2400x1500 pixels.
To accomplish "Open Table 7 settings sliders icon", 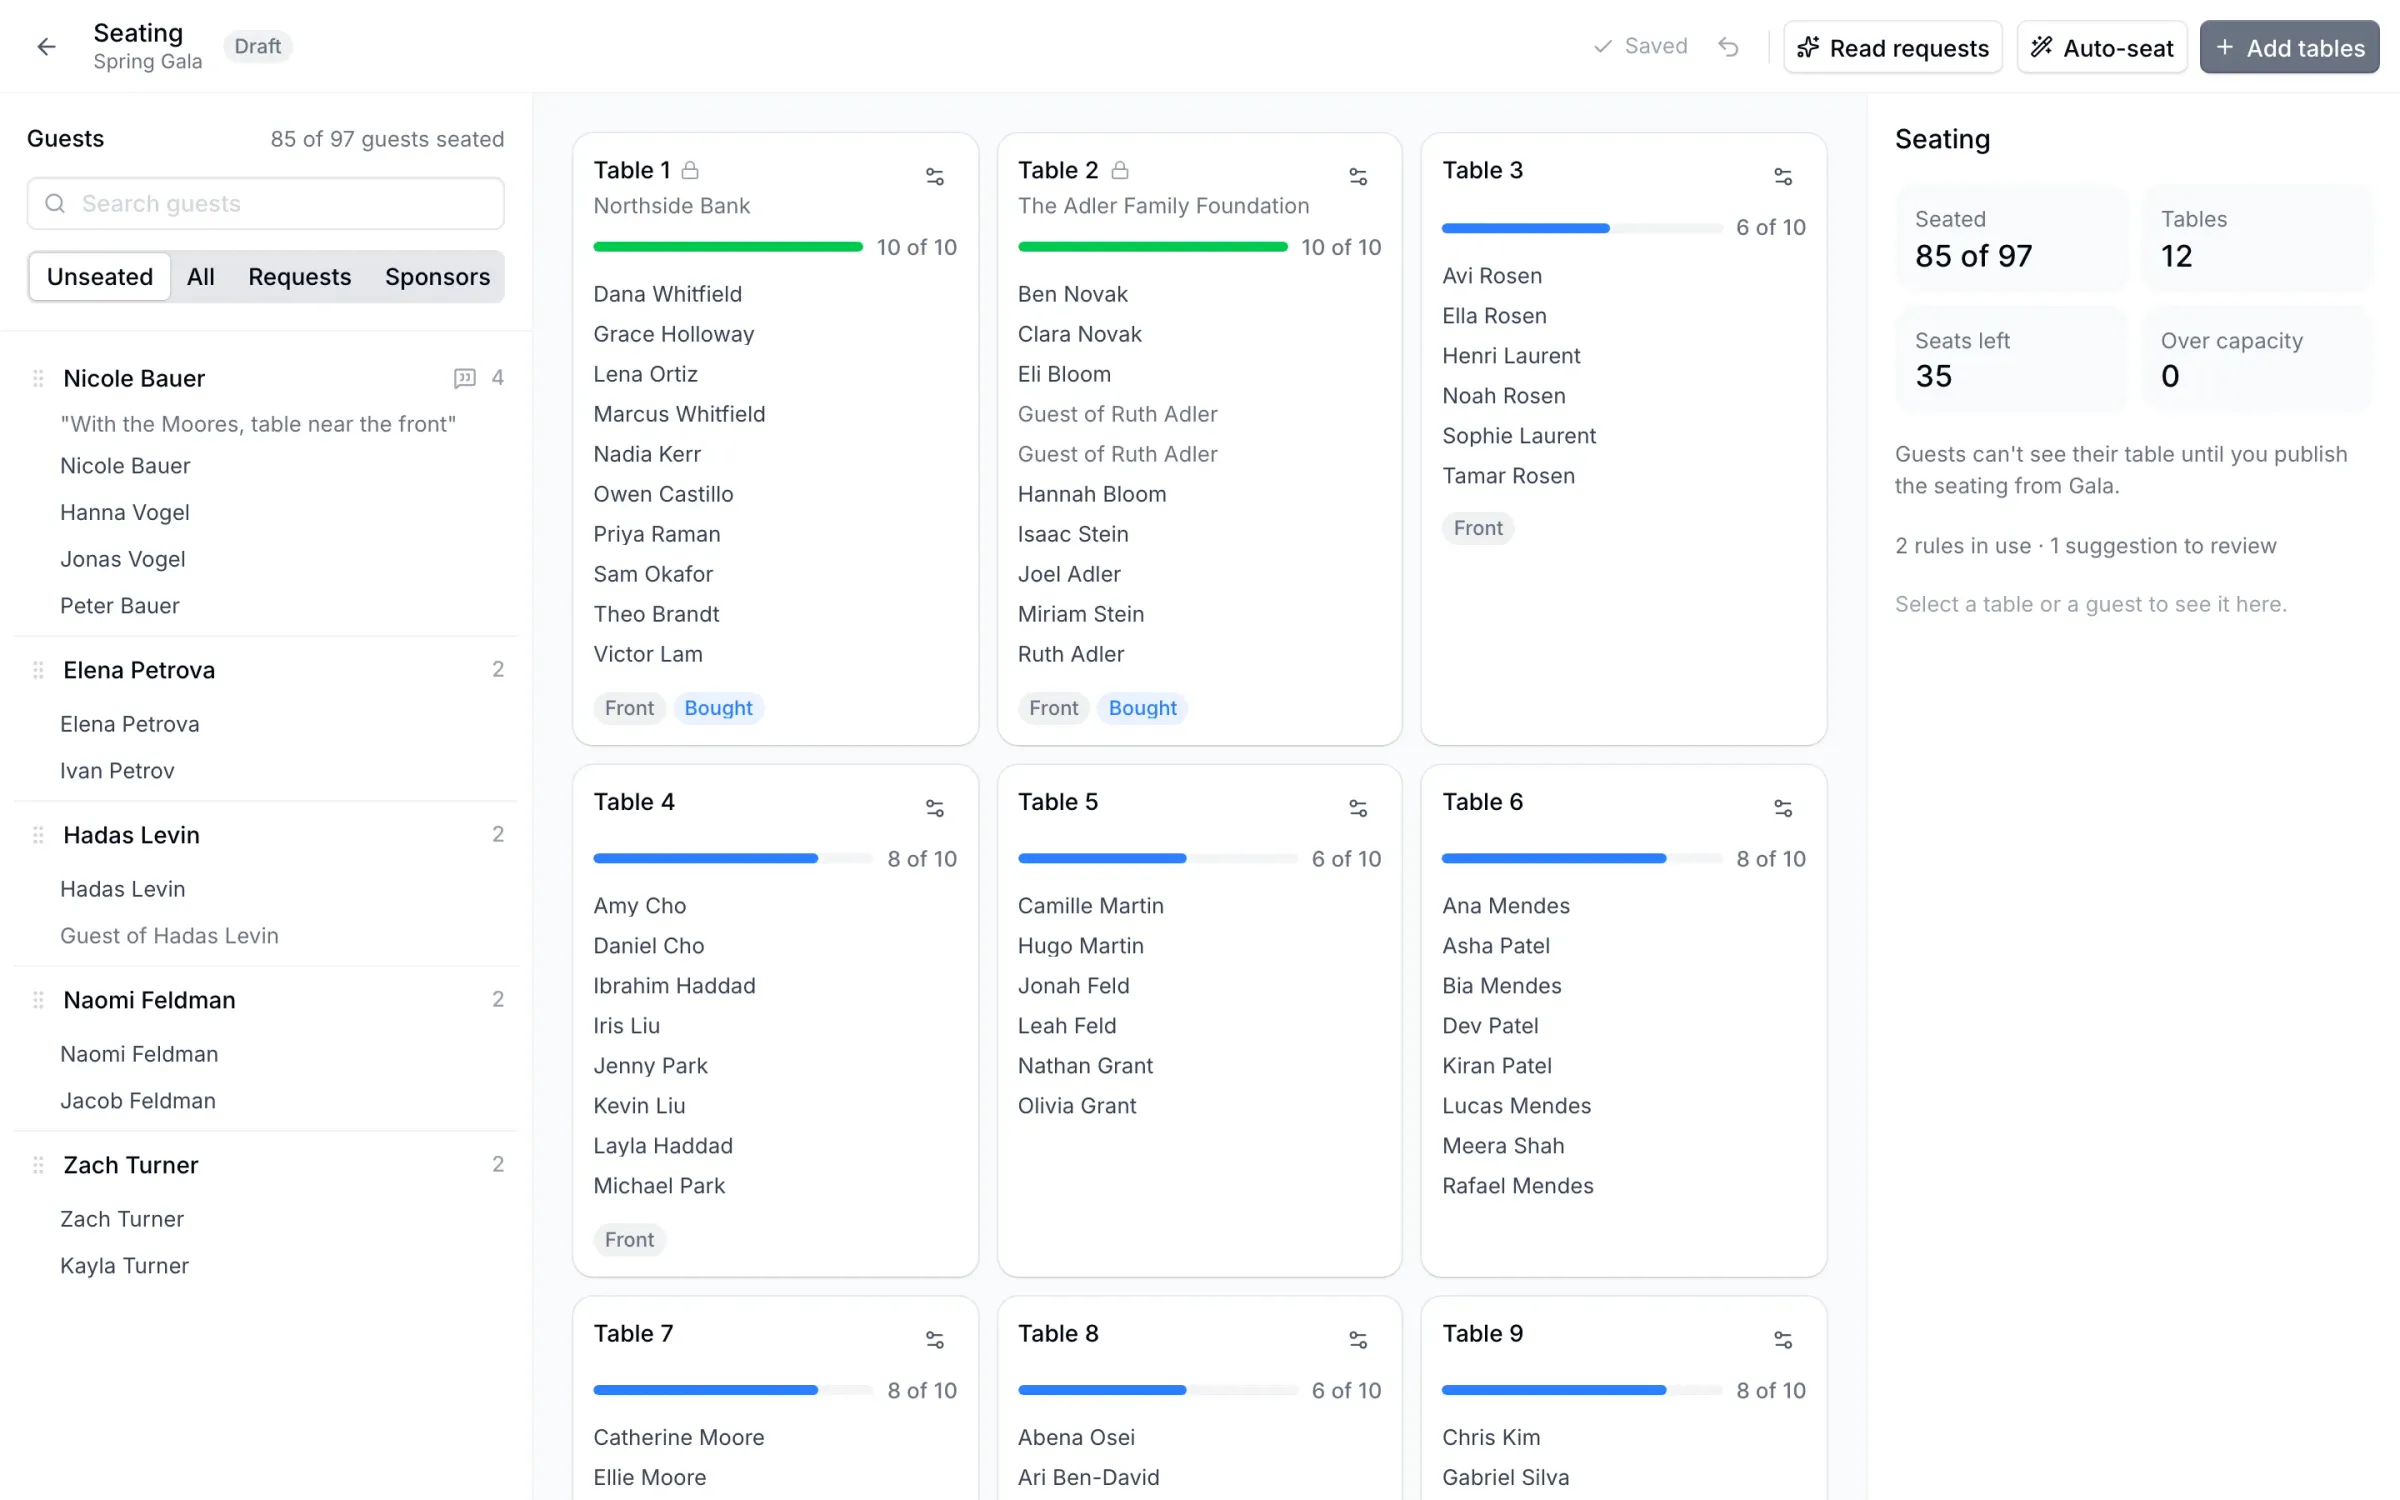I will [x=934, y=1340].
